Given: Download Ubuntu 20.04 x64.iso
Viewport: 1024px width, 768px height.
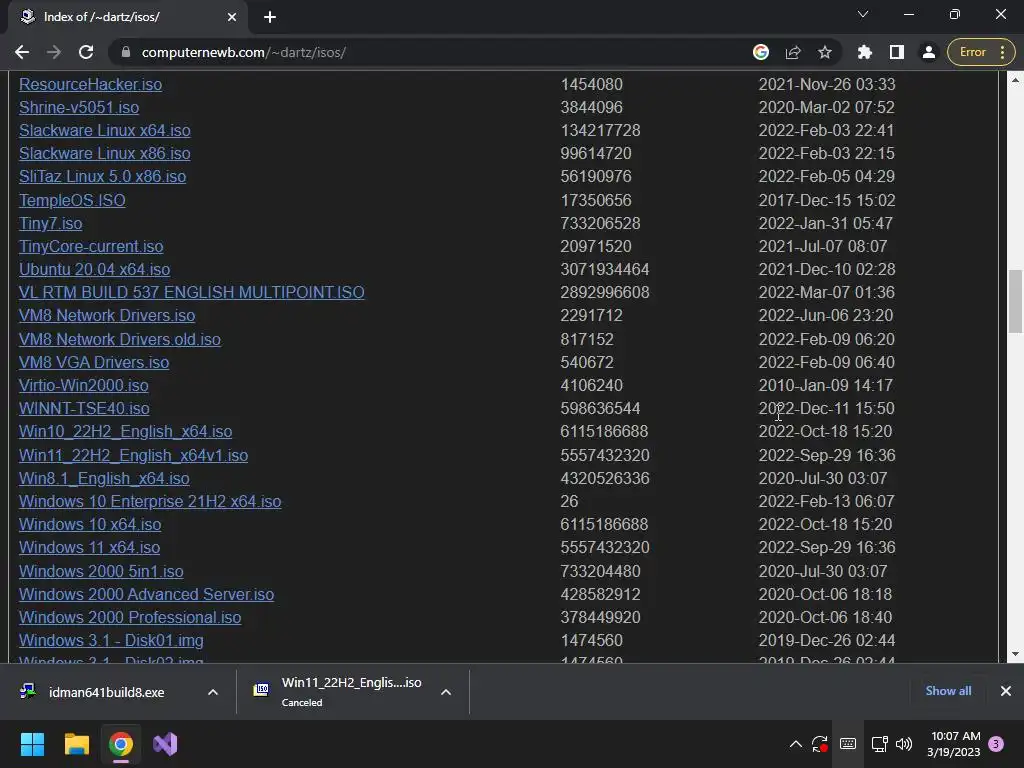Looking at the screenshot, I should point(94,269).
